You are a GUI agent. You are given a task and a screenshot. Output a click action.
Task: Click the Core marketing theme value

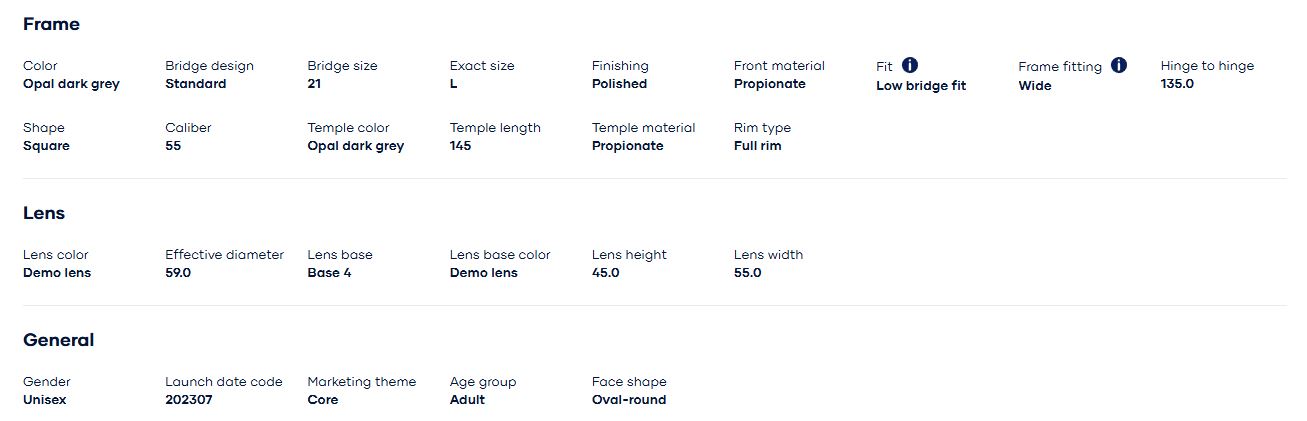(322, 400)
